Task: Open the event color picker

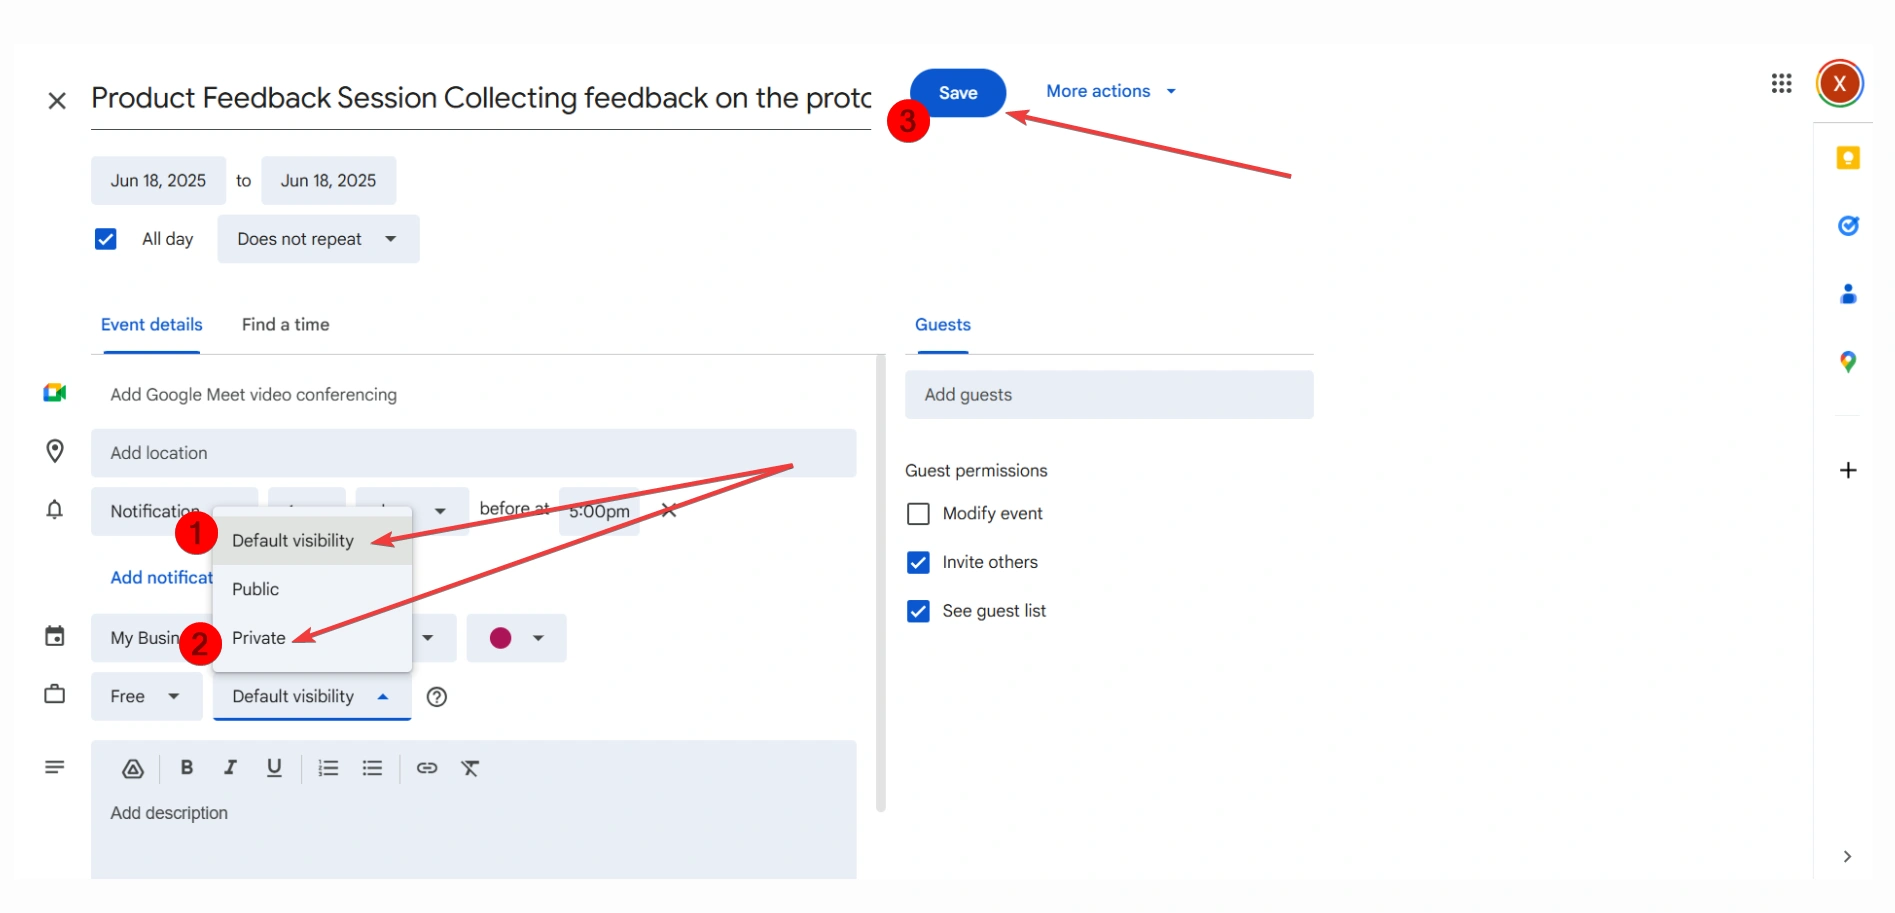Action: (516, 638)
